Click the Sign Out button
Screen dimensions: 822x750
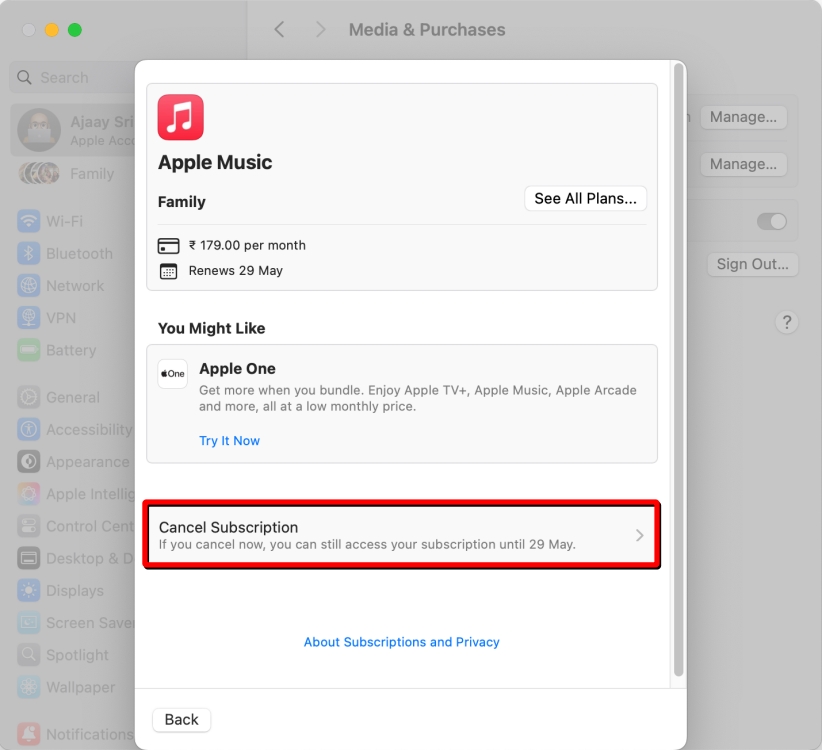[752, 264]
